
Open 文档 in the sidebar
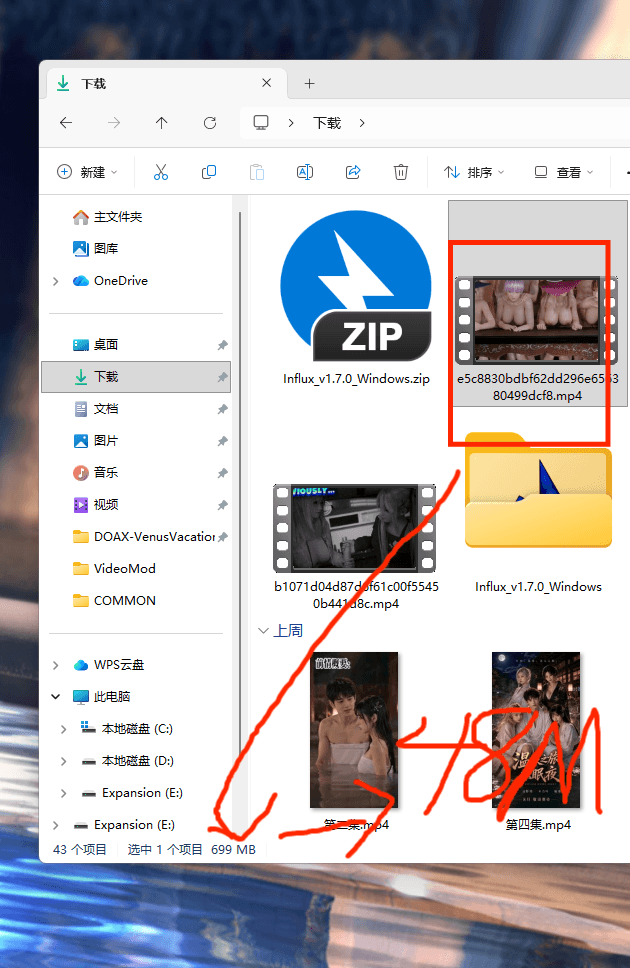pyautogui.click(x=106, y=409)
